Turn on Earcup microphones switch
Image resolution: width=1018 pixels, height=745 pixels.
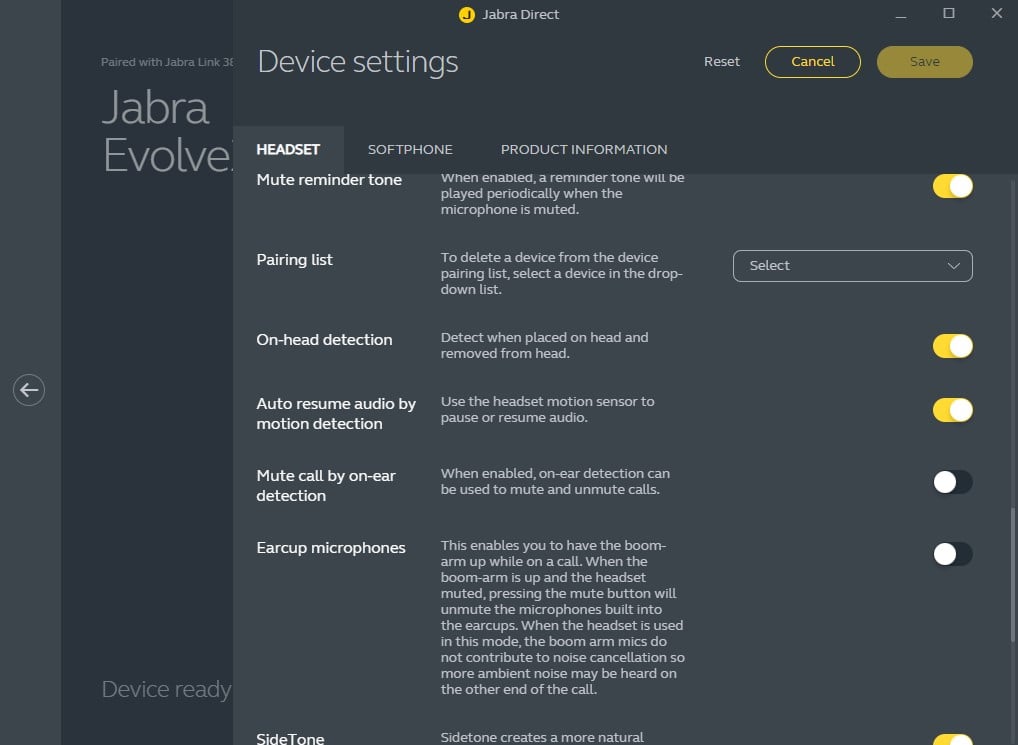(952, 554)
